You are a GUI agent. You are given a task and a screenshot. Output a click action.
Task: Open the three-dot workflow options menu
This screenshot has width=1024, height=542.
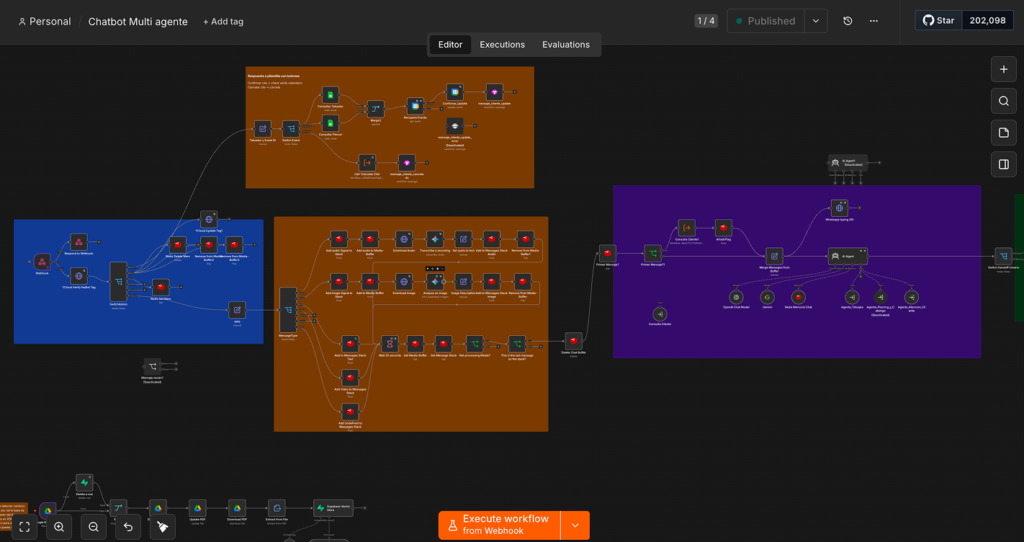point(874,21)
